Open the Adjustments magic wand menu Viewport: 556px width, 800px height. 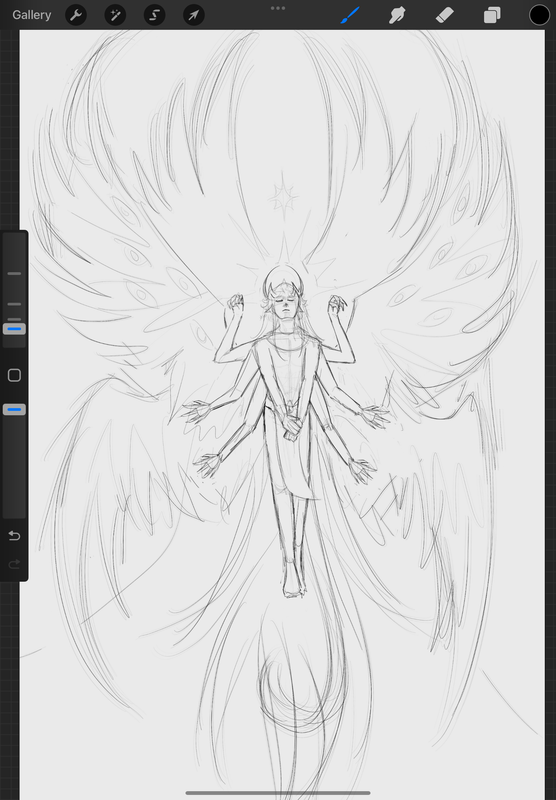tap(115, 15)
